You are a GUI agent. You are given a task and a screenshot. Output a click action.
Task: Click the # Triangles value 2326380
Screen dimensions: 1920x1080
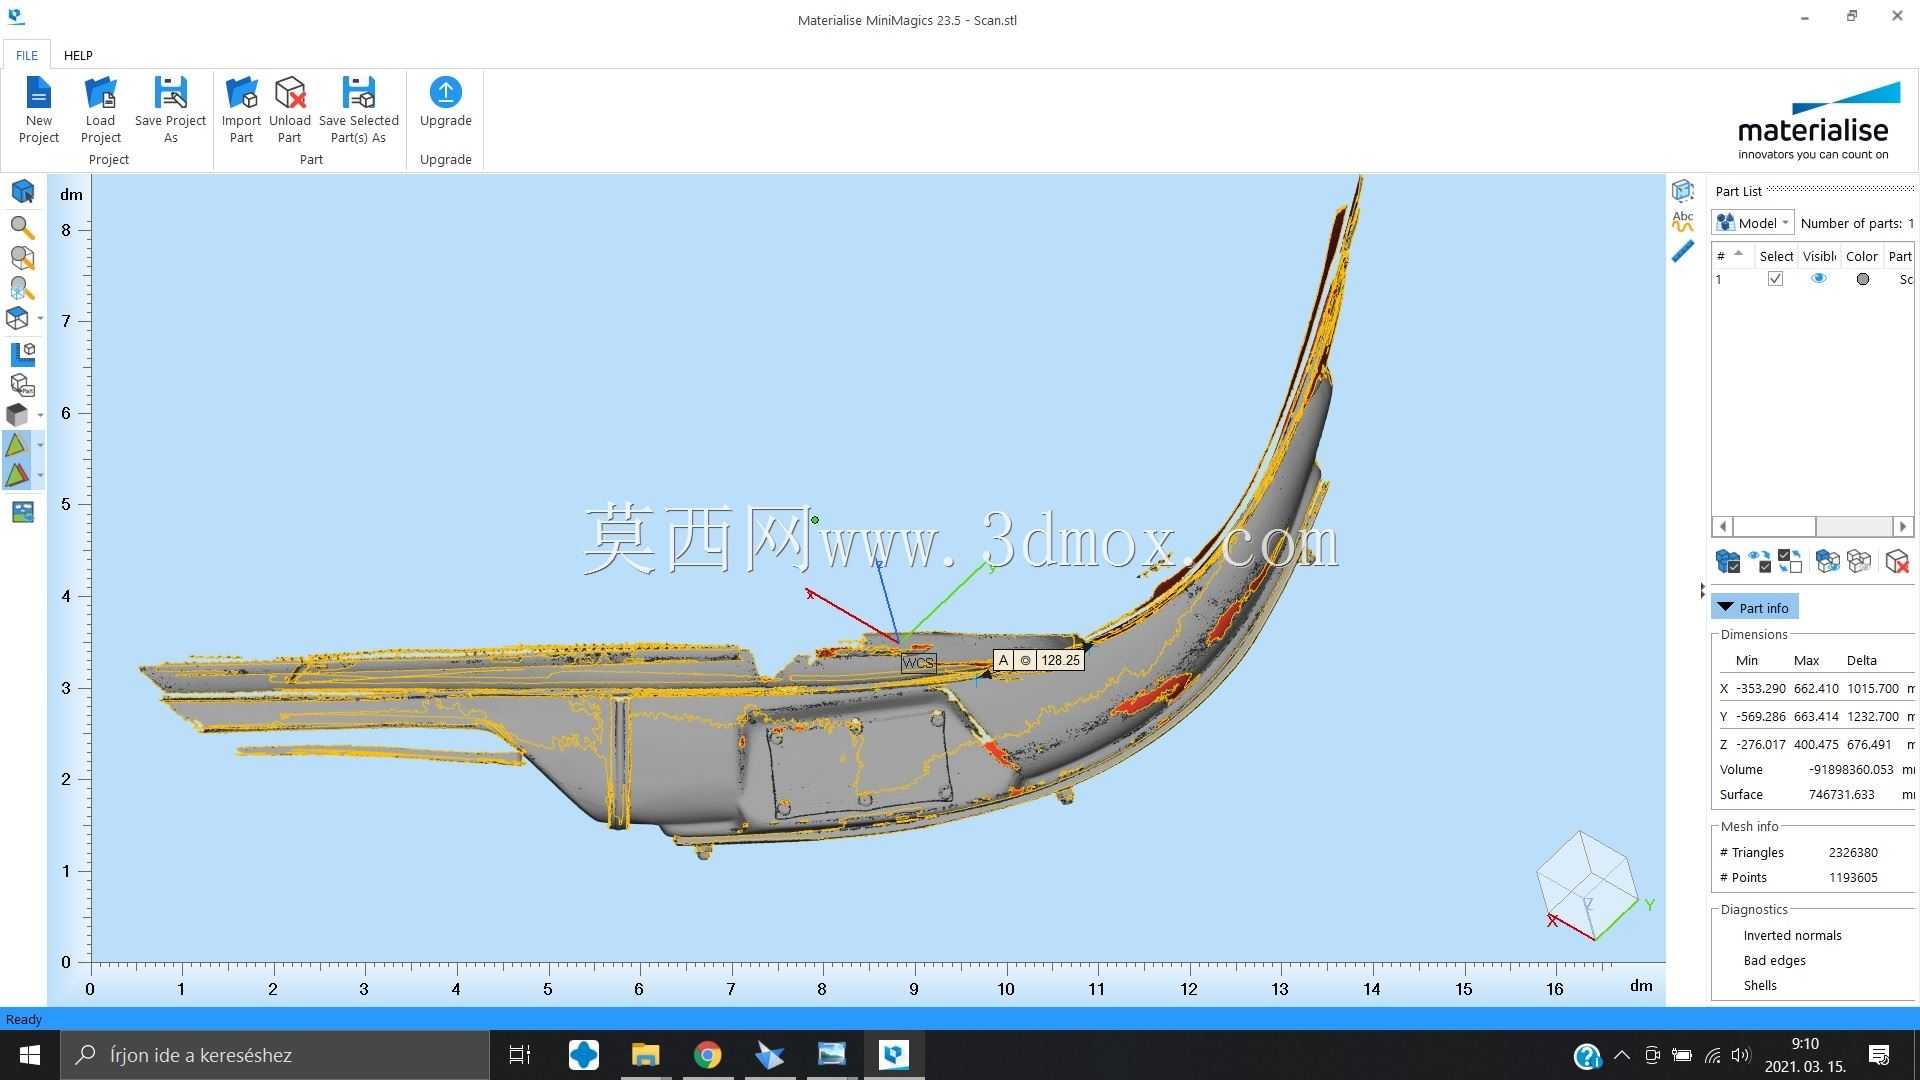click(1853, 852)
